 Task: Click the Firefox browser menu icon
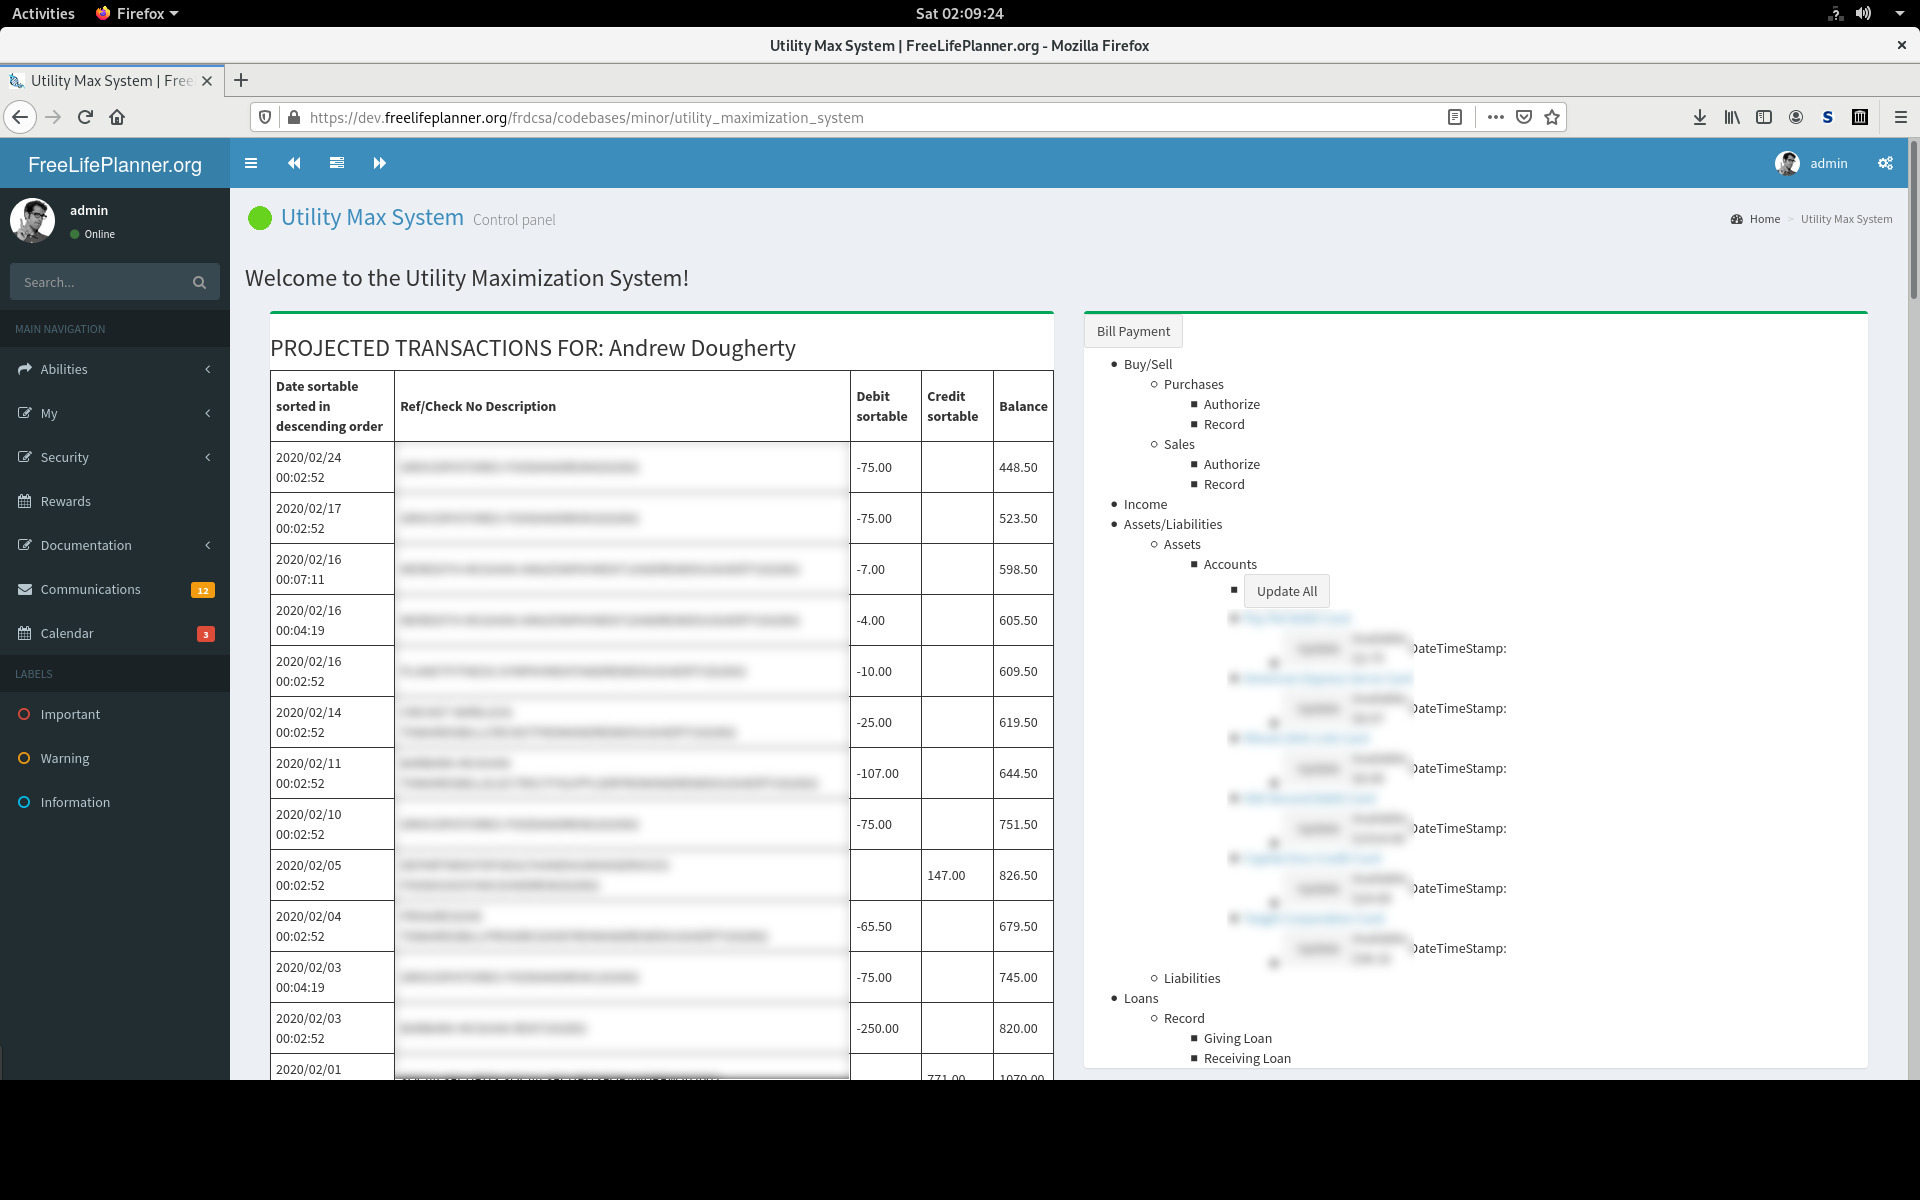[x=1901, y=116]
